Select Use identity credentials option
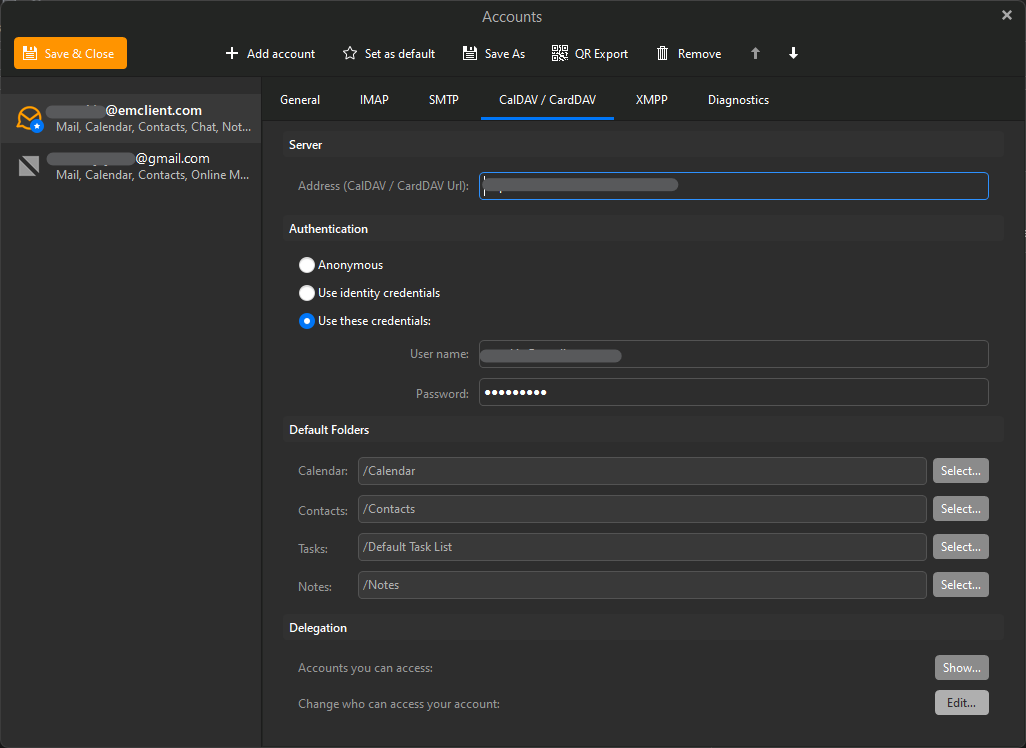The width and height of the screenshot is (1026, 748). click(x=307, y=293)
